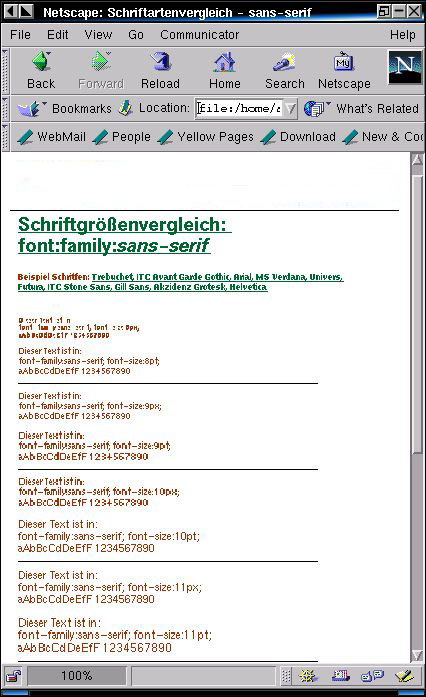Collapse the Location toolbar with its handle
The width and height of the screenshot is (426, 697).
coord(5,108)
